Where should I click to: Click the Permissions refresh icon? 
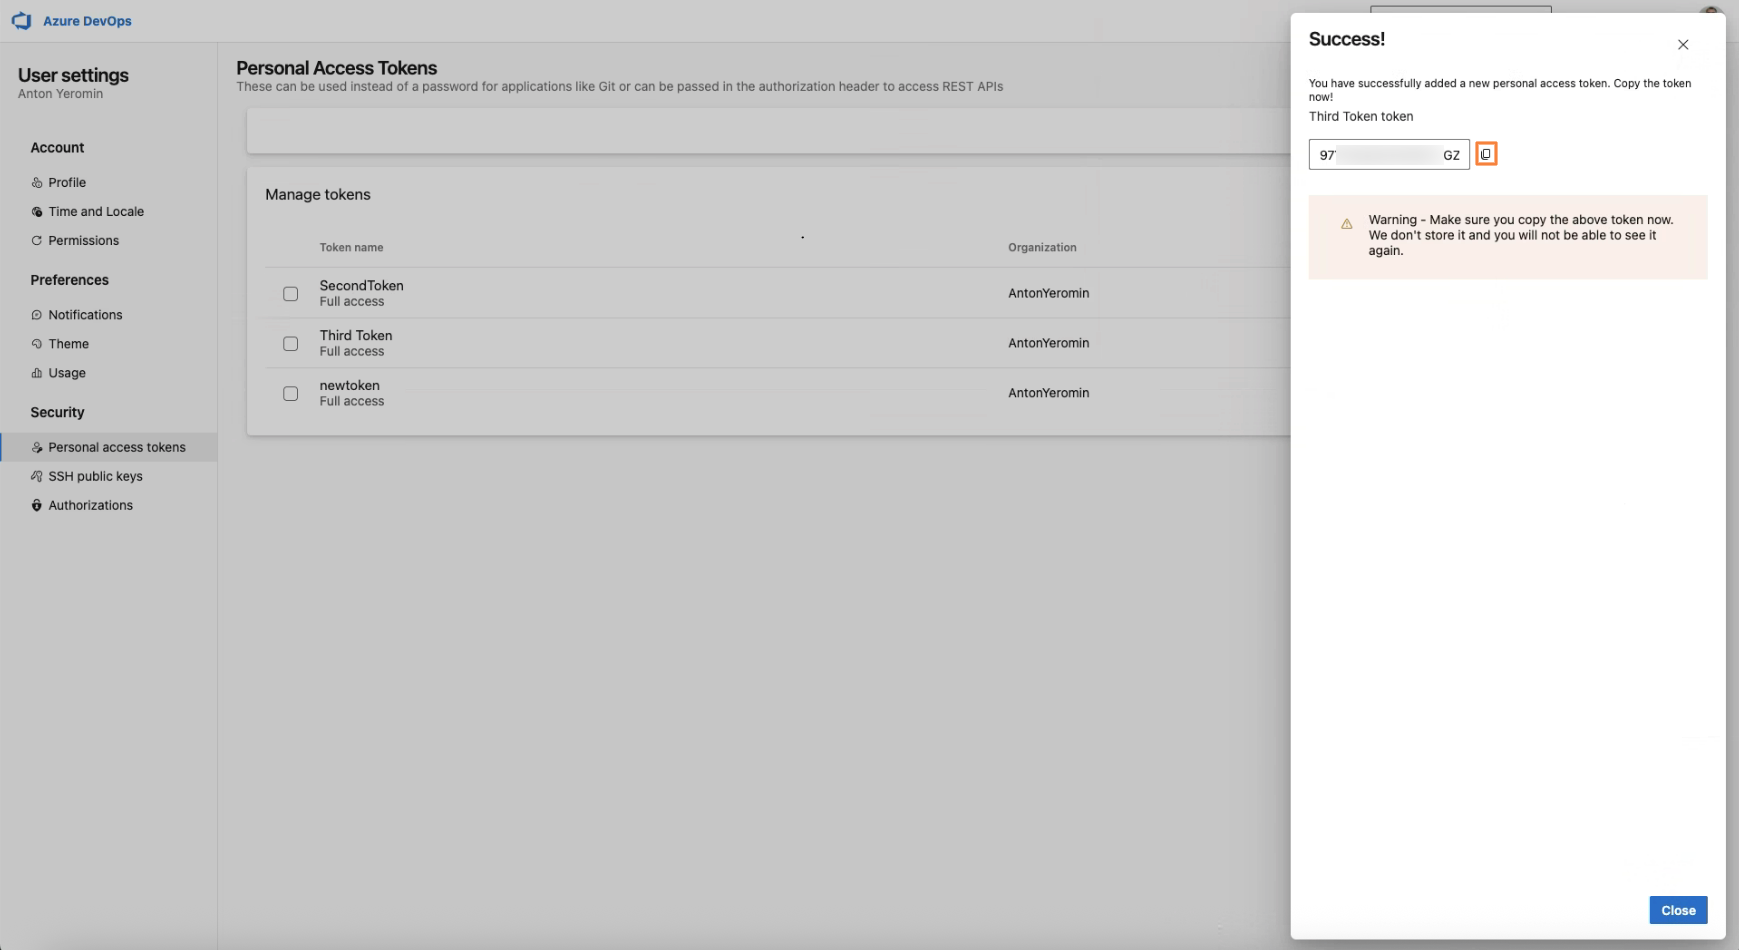(37, 241)
